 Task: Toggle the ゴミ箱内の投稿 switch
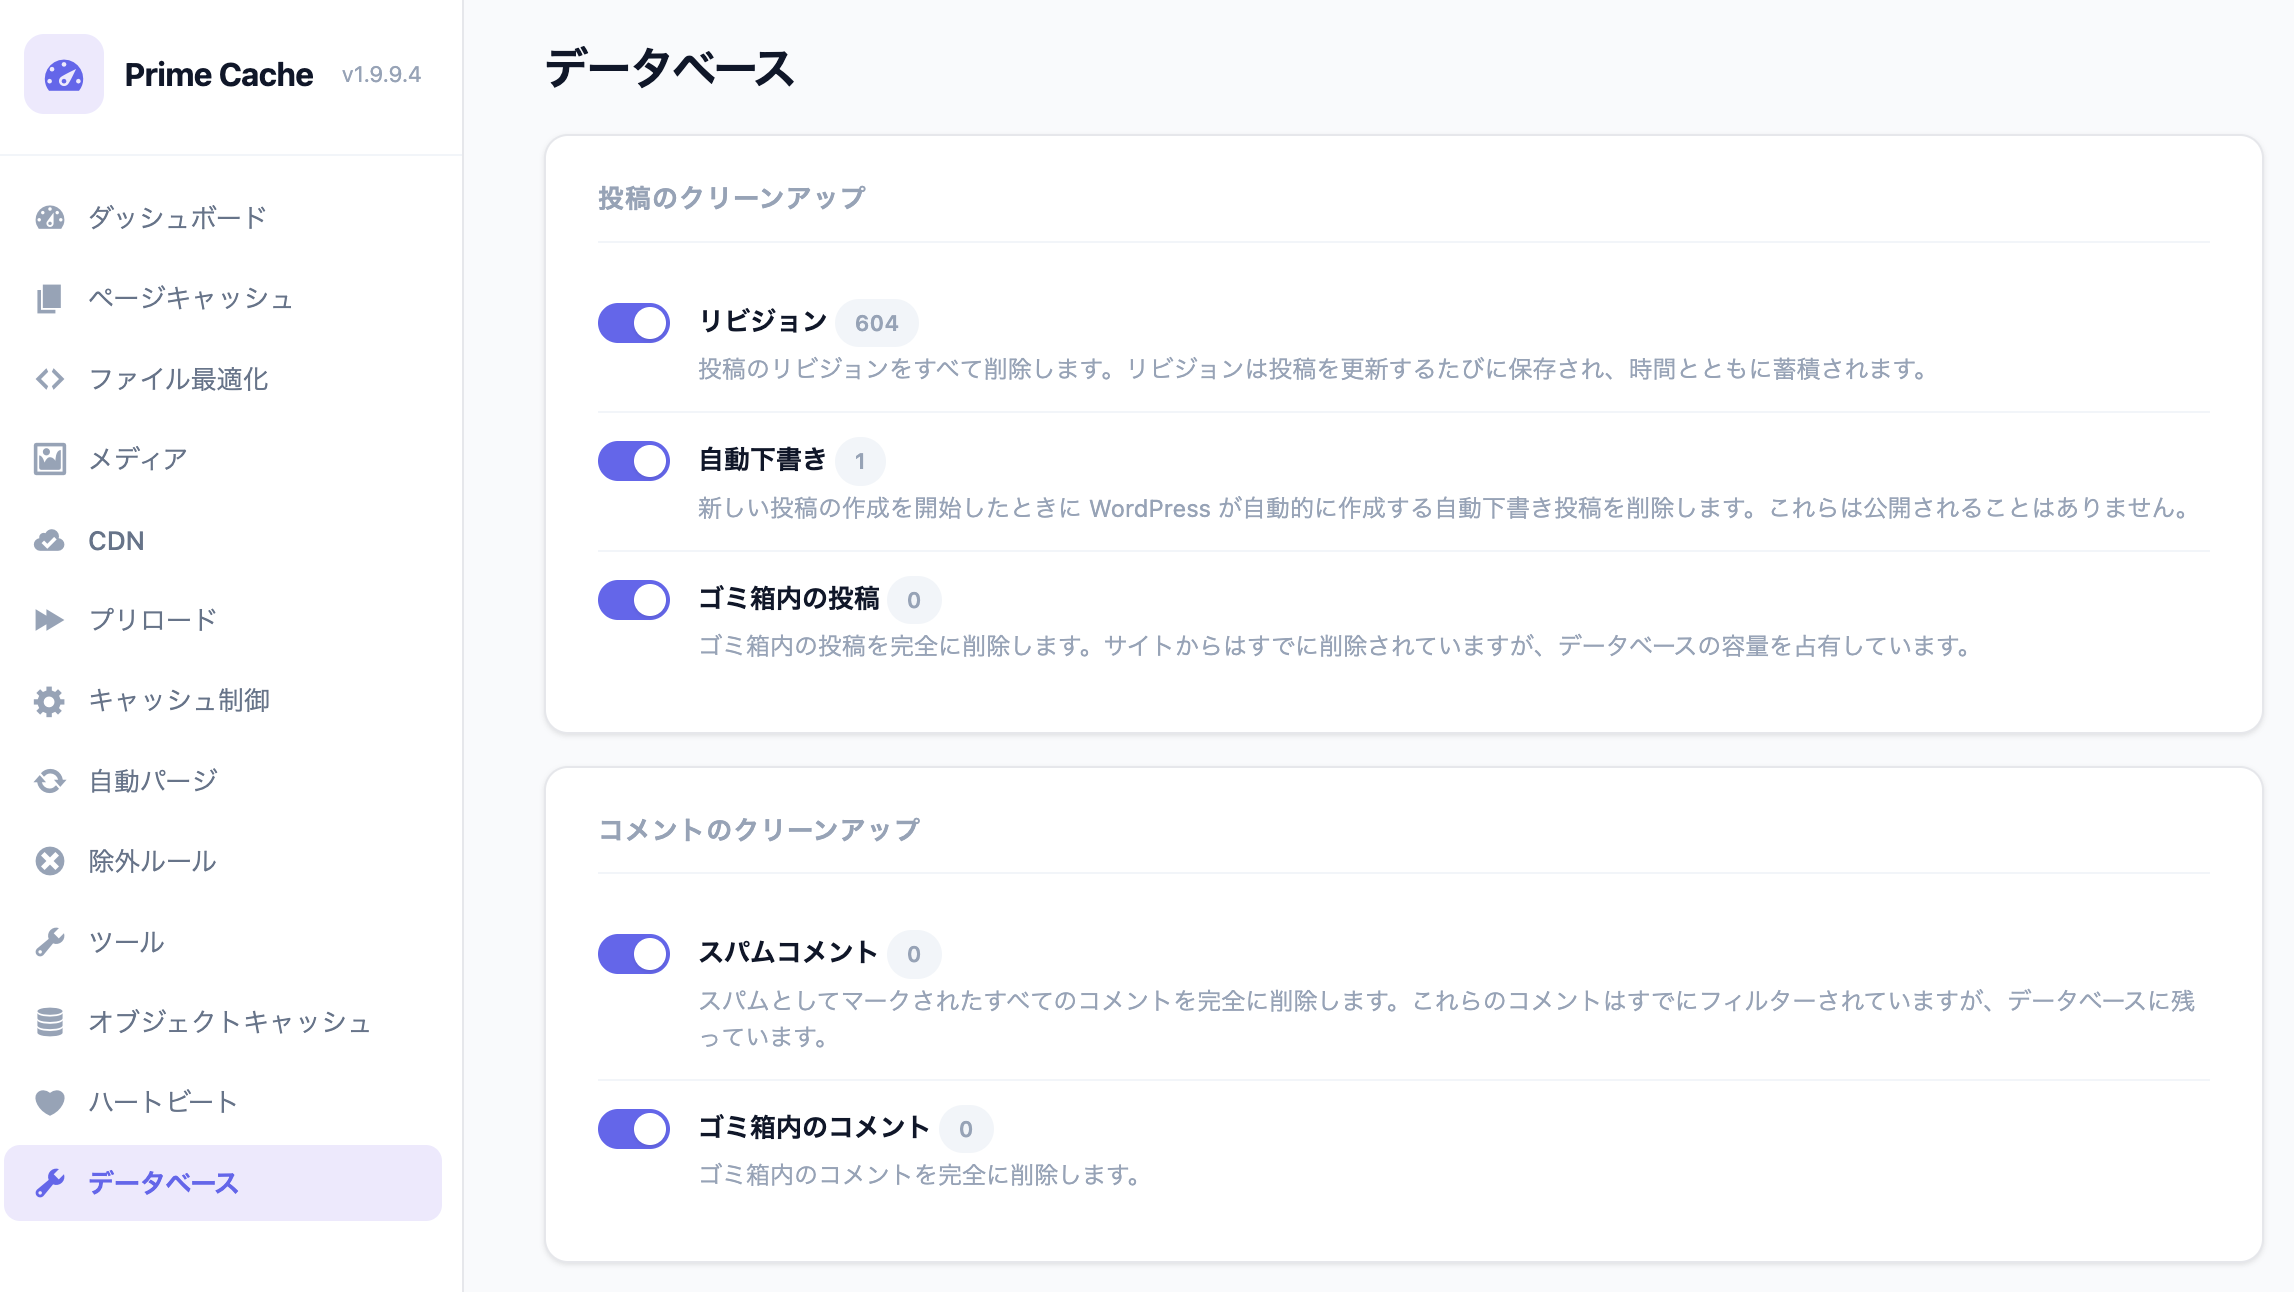pos(634,600)
